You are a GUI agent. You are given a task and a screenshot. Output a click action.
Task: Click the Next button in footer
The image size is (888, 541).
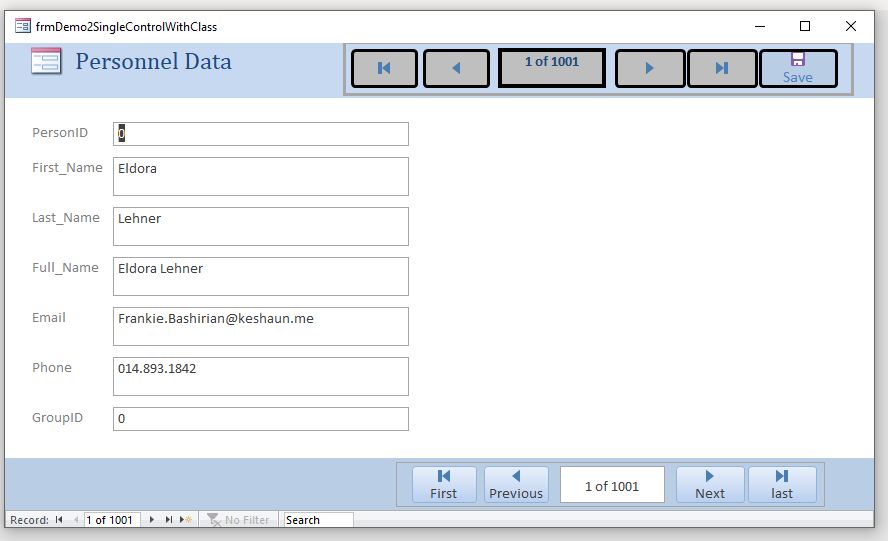coord(710,485)
